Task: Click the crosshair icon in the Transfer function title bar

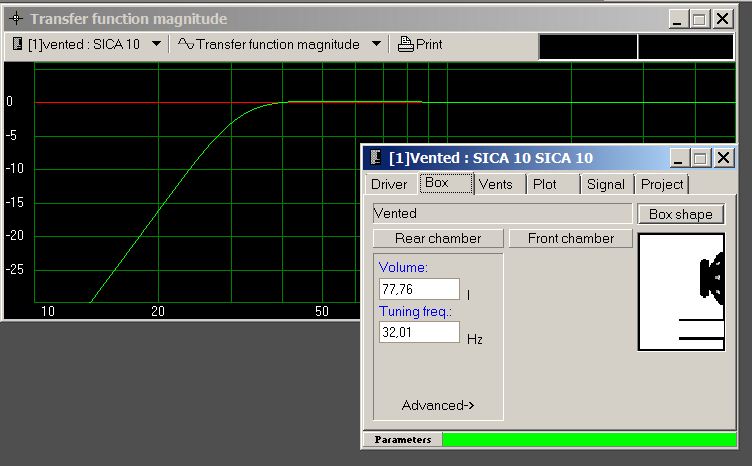Action: (16, 19)
